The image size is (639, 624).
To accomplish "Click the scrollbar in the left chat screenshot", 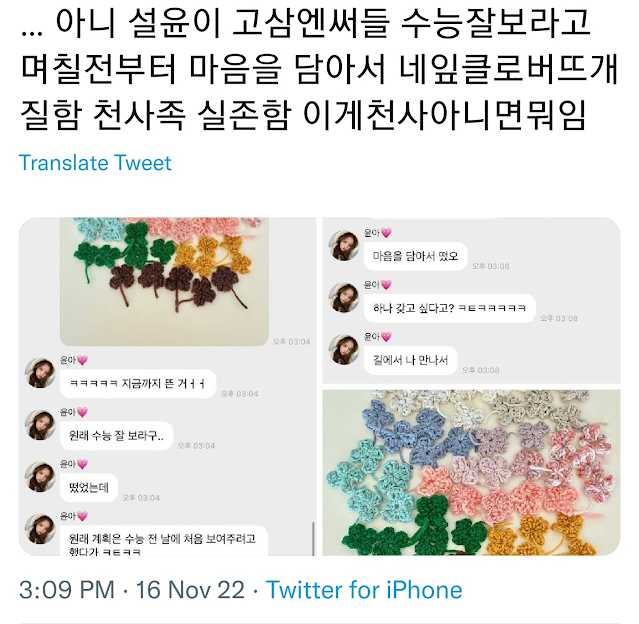I will (x=313, y=538).
